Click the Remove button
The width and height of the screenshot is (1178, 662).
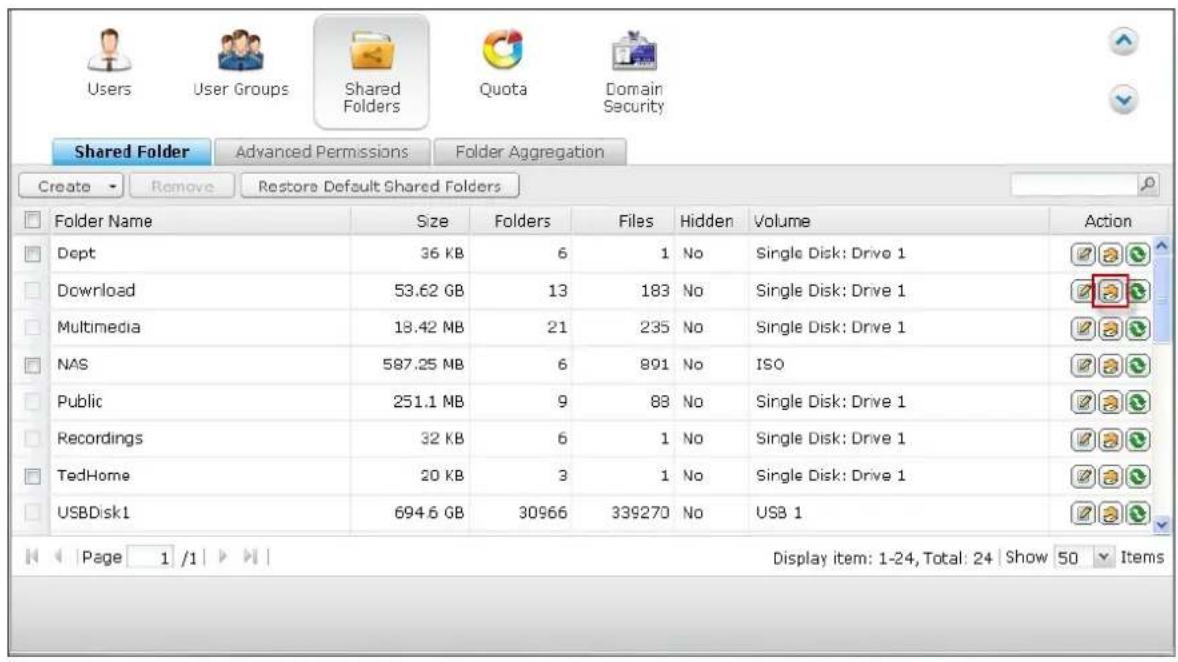coord(182,186)
